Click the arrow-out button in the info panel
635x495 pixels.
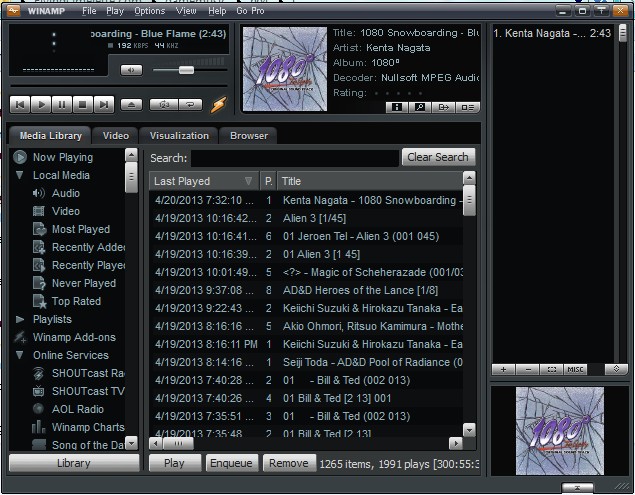point(443,107)
